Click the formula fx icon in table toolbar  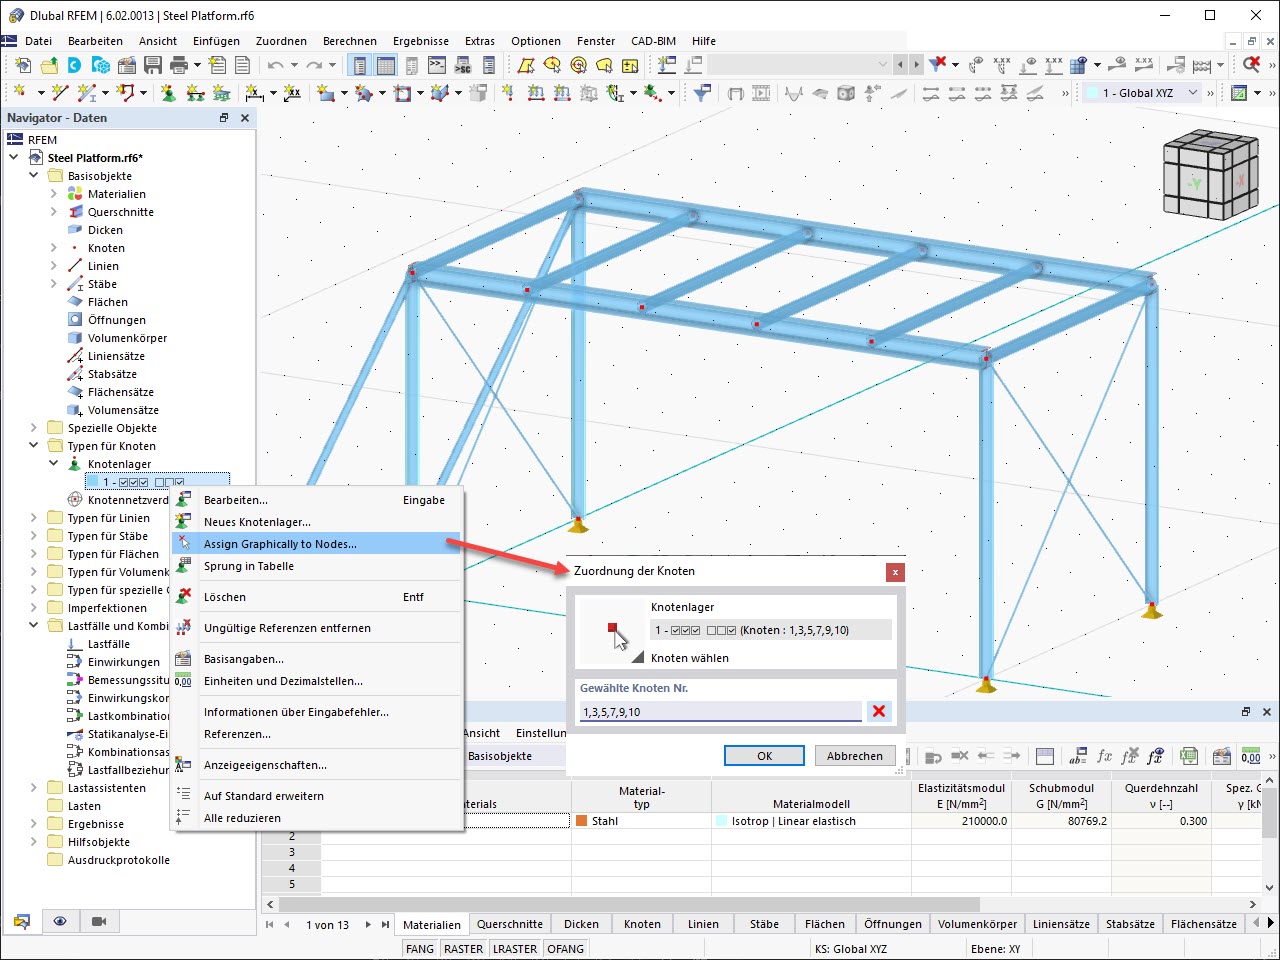click(x=1104, y=756)
